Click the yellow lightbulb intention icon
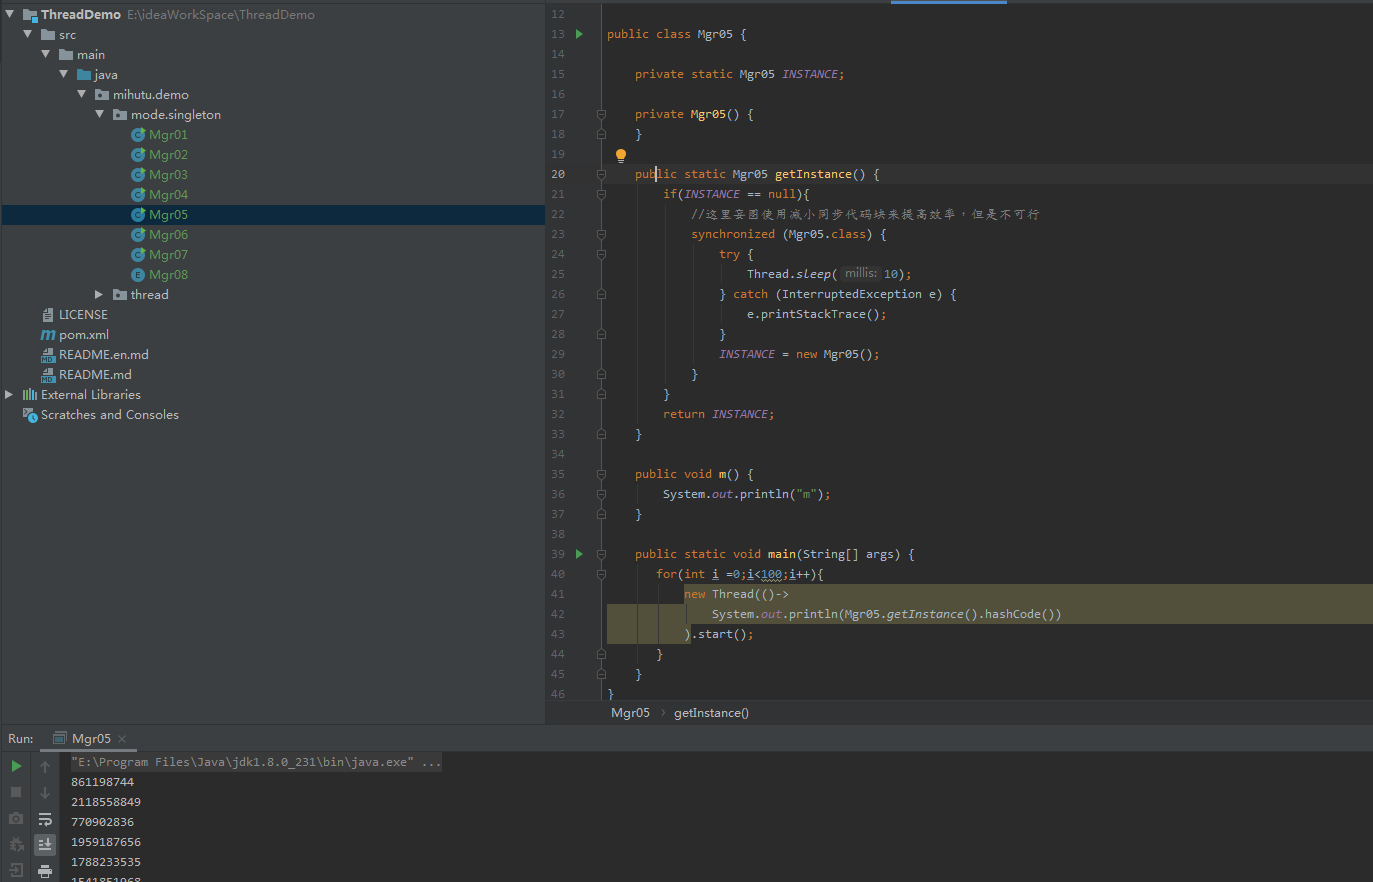 coord(621,155)
